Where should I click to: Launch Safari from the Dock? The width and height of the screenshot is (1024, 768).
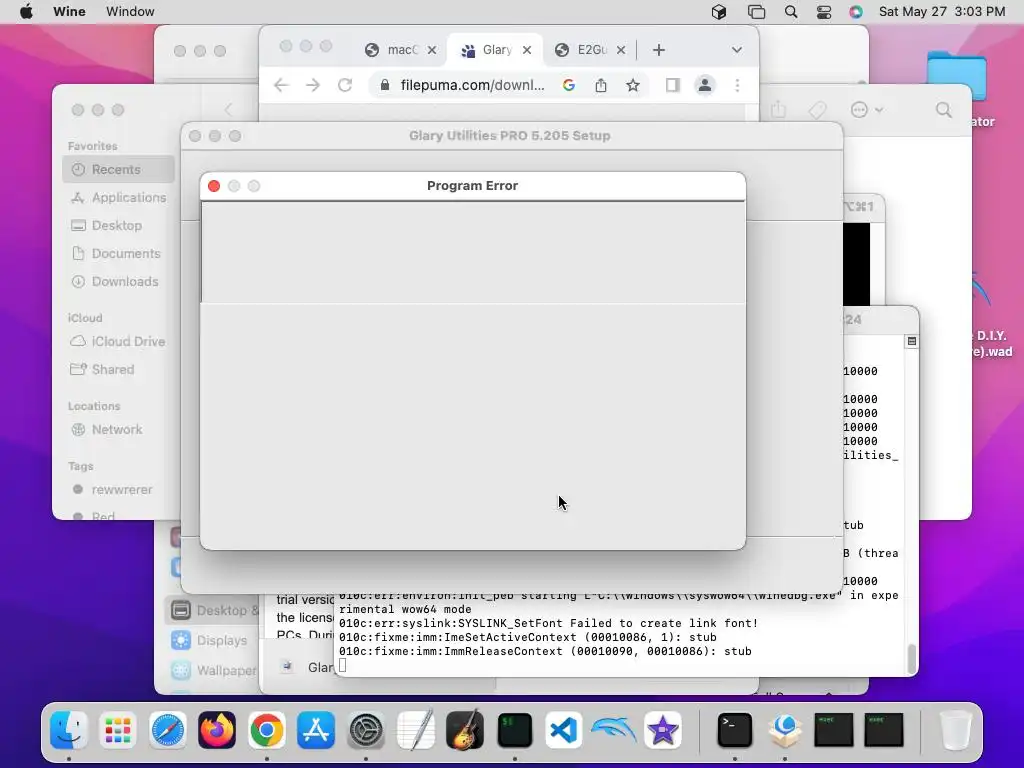click(168, 730)
